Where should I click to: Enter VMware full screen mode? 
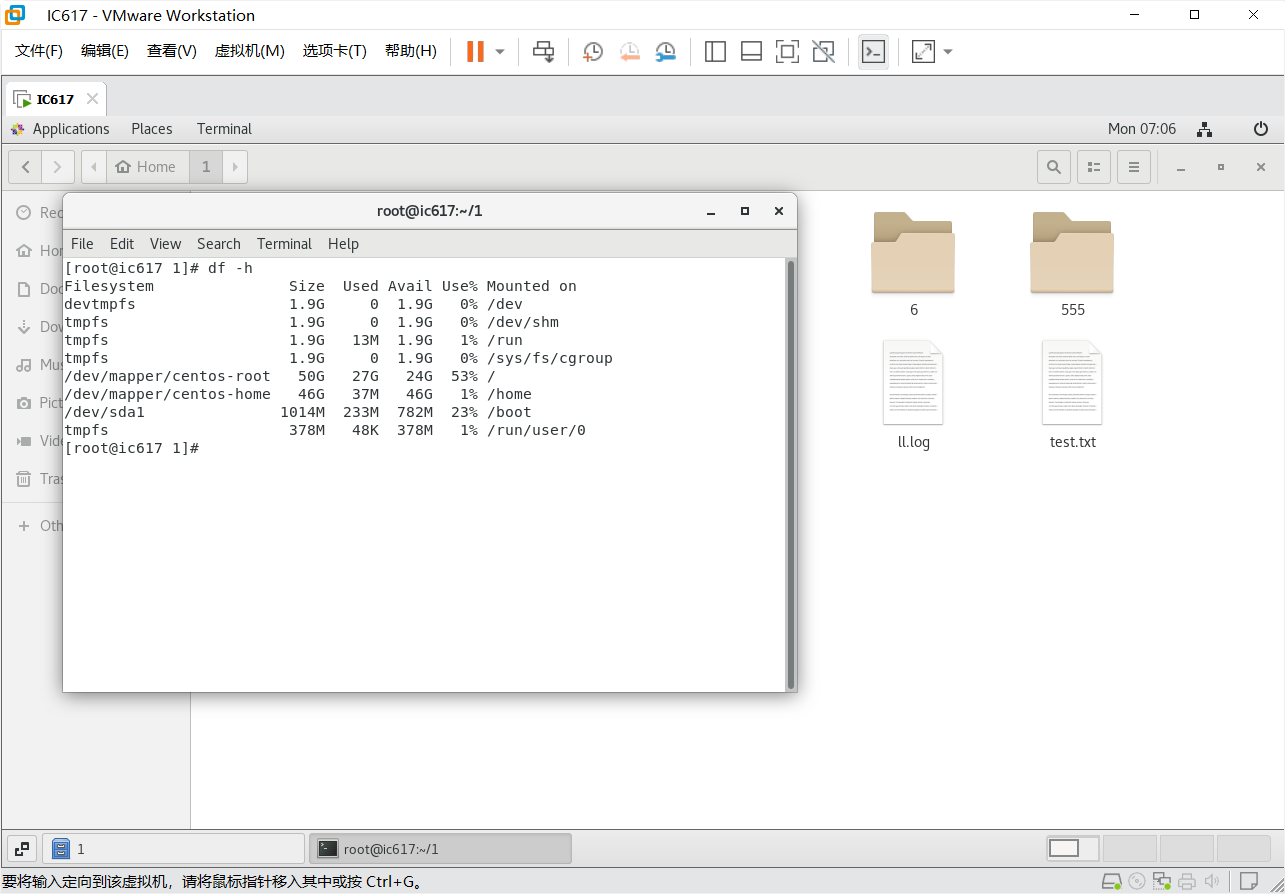(787, 52)
